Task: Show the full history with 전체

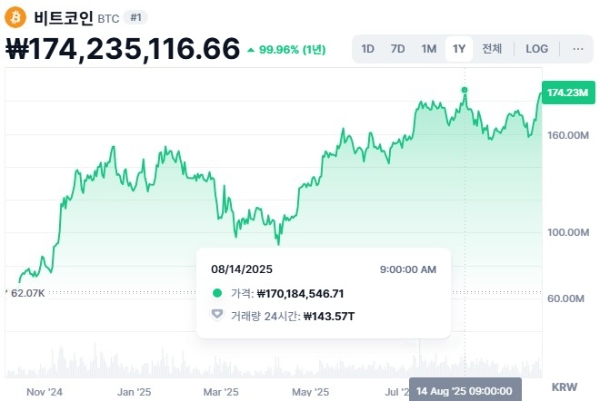Action: [492, 48]
